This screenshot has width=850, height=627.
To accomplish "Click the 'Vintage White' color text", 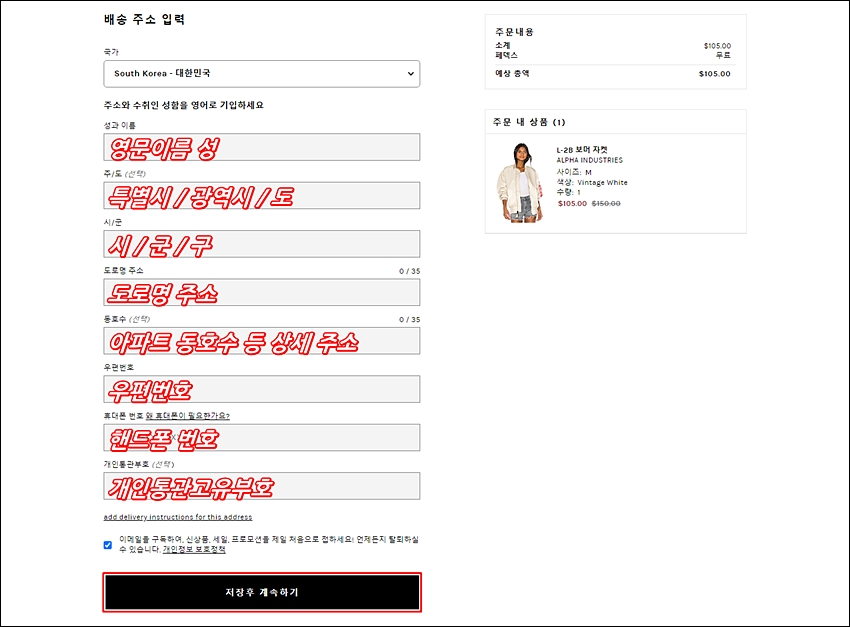I will pos(602,183).
